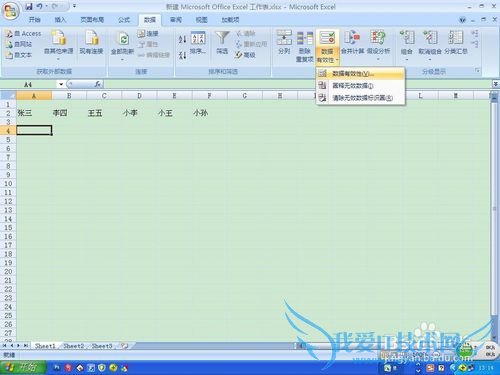Viewport: 500px width, 375px height.
Task: Click 删除重复项
Action: 305,46
